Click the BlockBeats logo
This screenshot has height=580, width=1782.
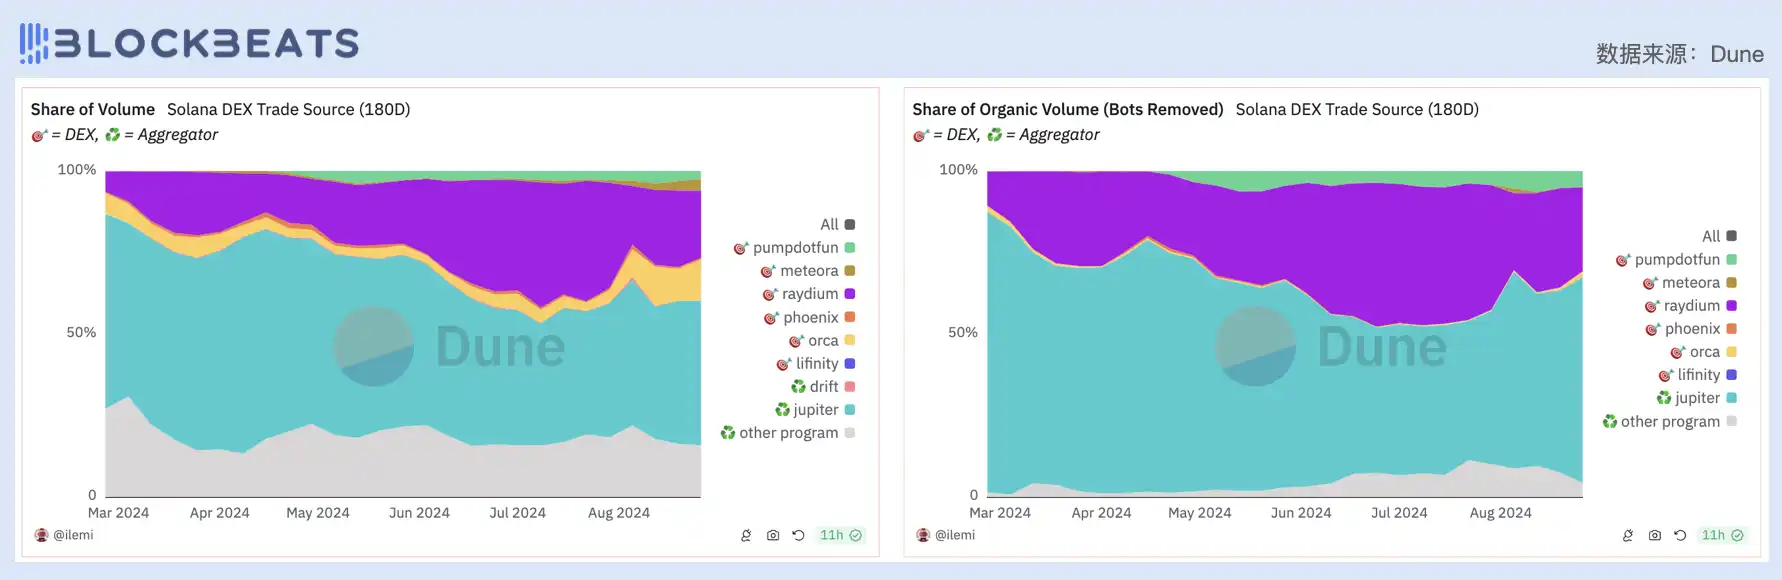[189, 43]
